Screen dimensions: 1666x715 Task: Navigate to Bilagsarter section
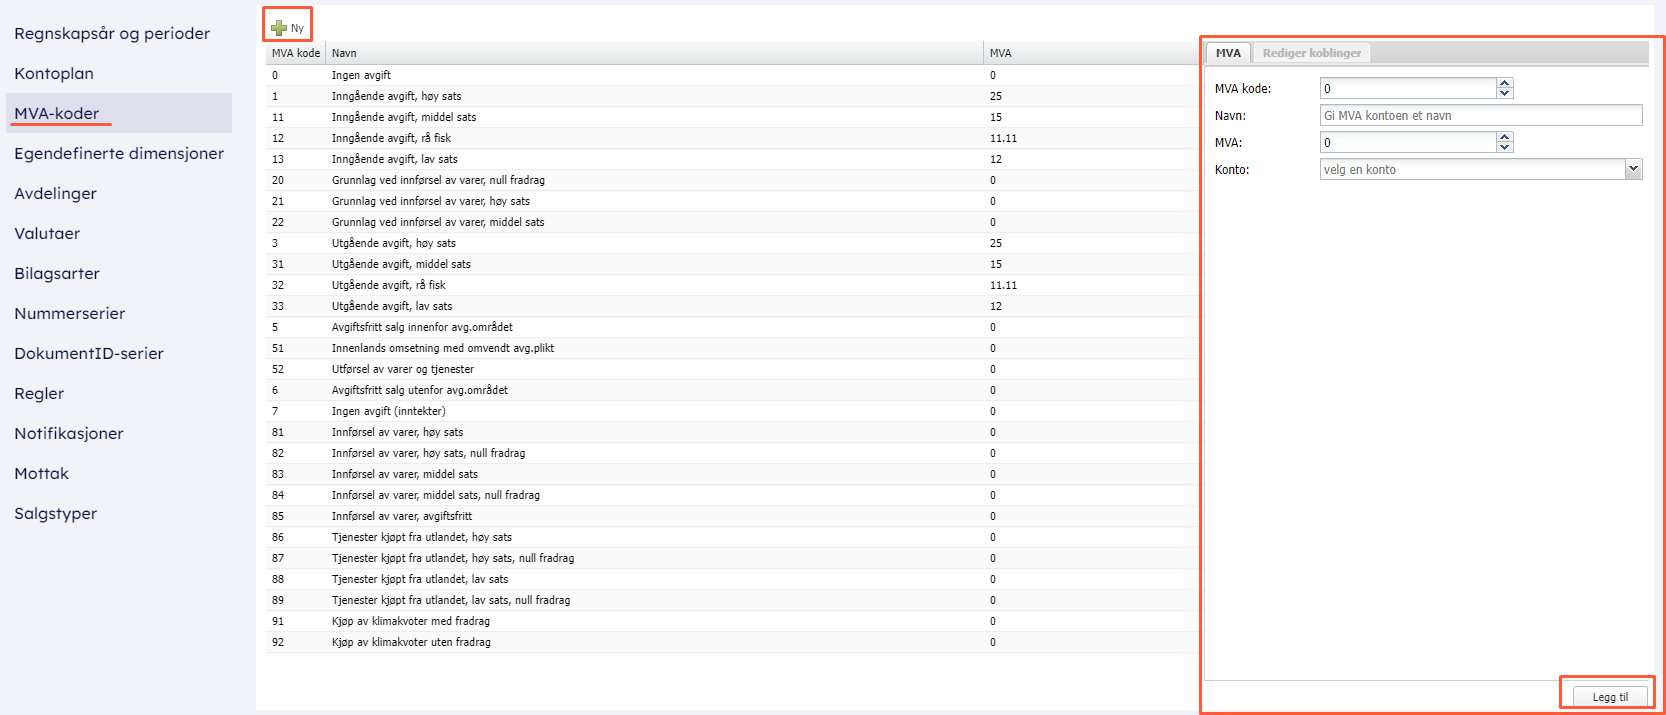(57, 273)
